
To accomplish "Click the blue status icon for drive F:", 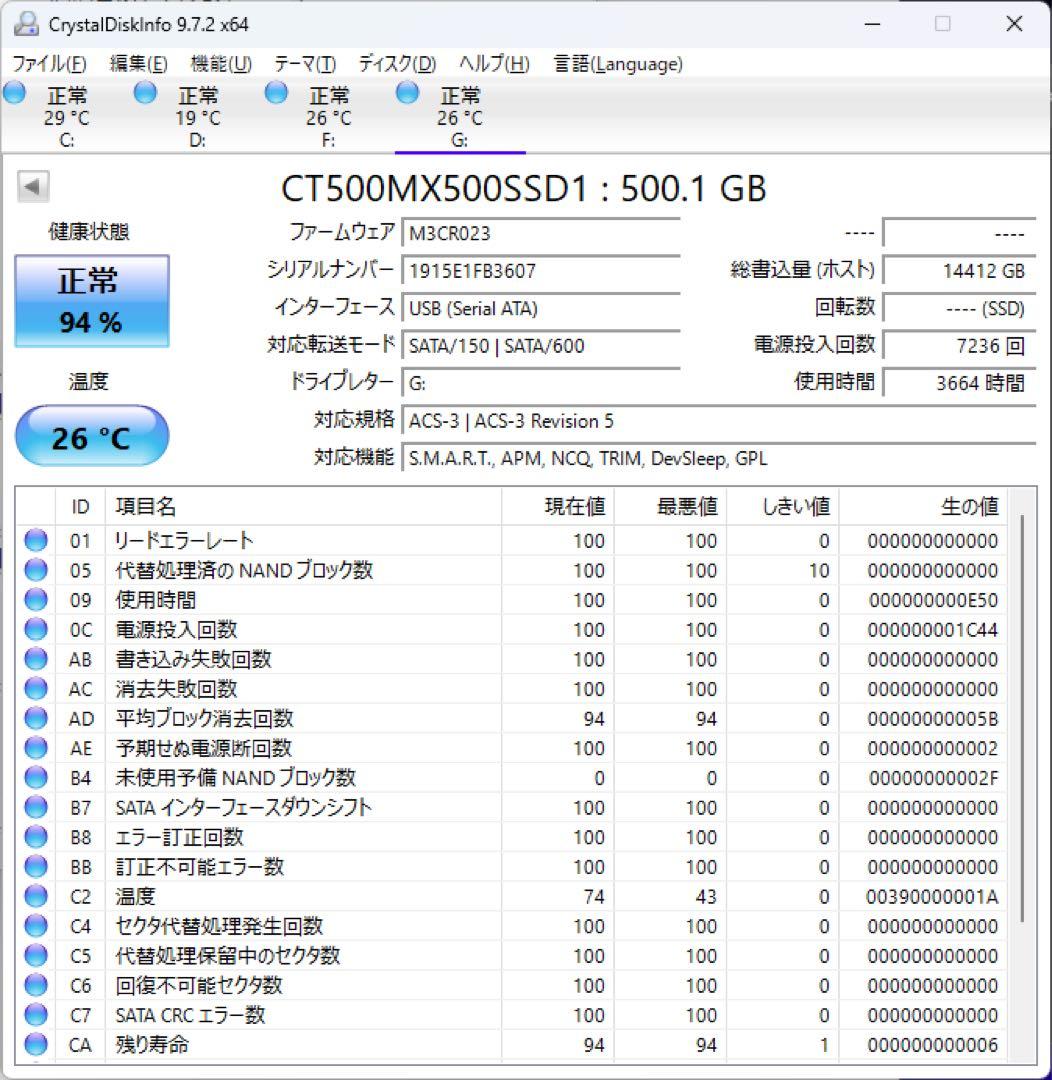I will click(274, 92).
